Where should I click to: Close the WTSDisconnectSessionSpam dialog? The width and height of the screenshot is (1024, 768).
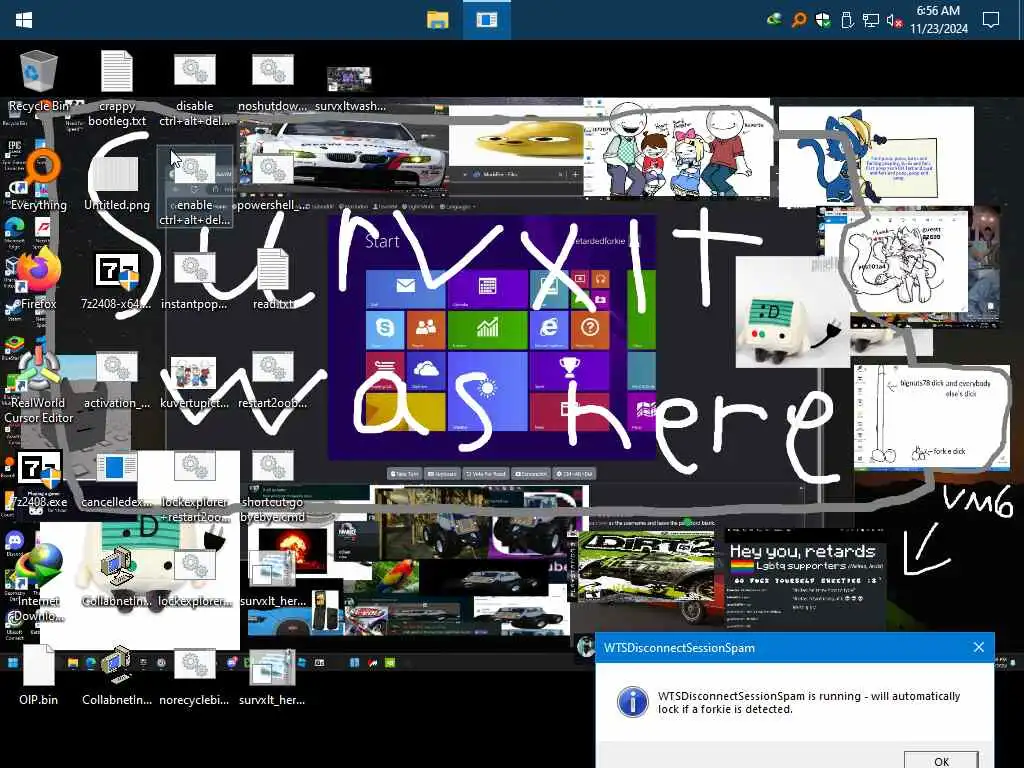click(978, 647)
